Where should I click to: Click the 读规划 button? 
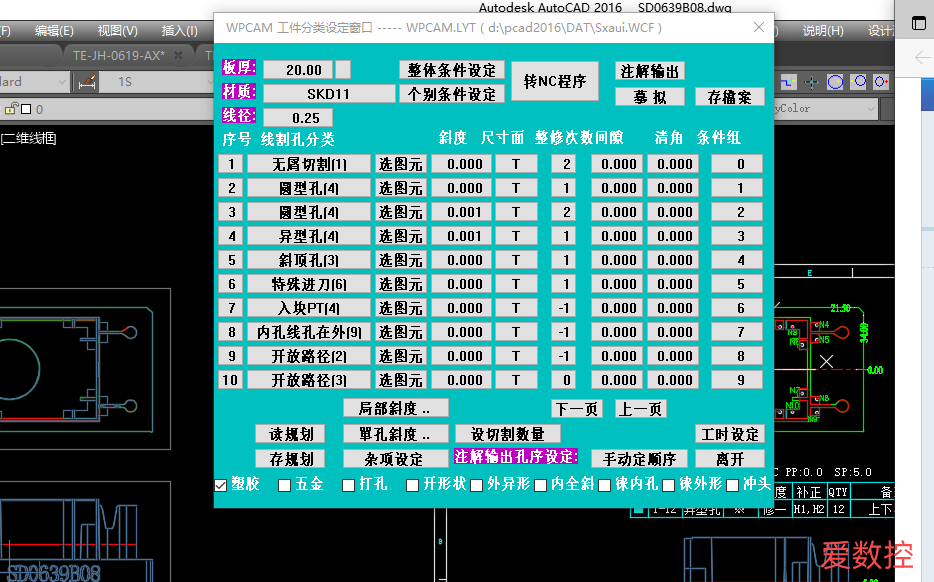click(x=290, y=434)
